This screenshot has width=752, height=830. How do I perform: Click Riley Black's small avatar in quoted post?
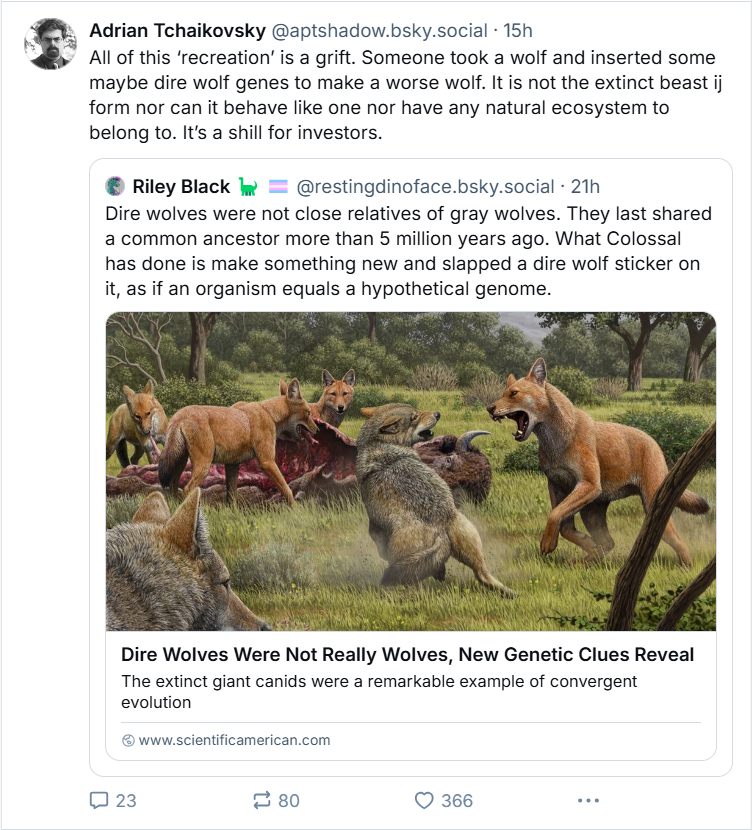tap(116, 186)
